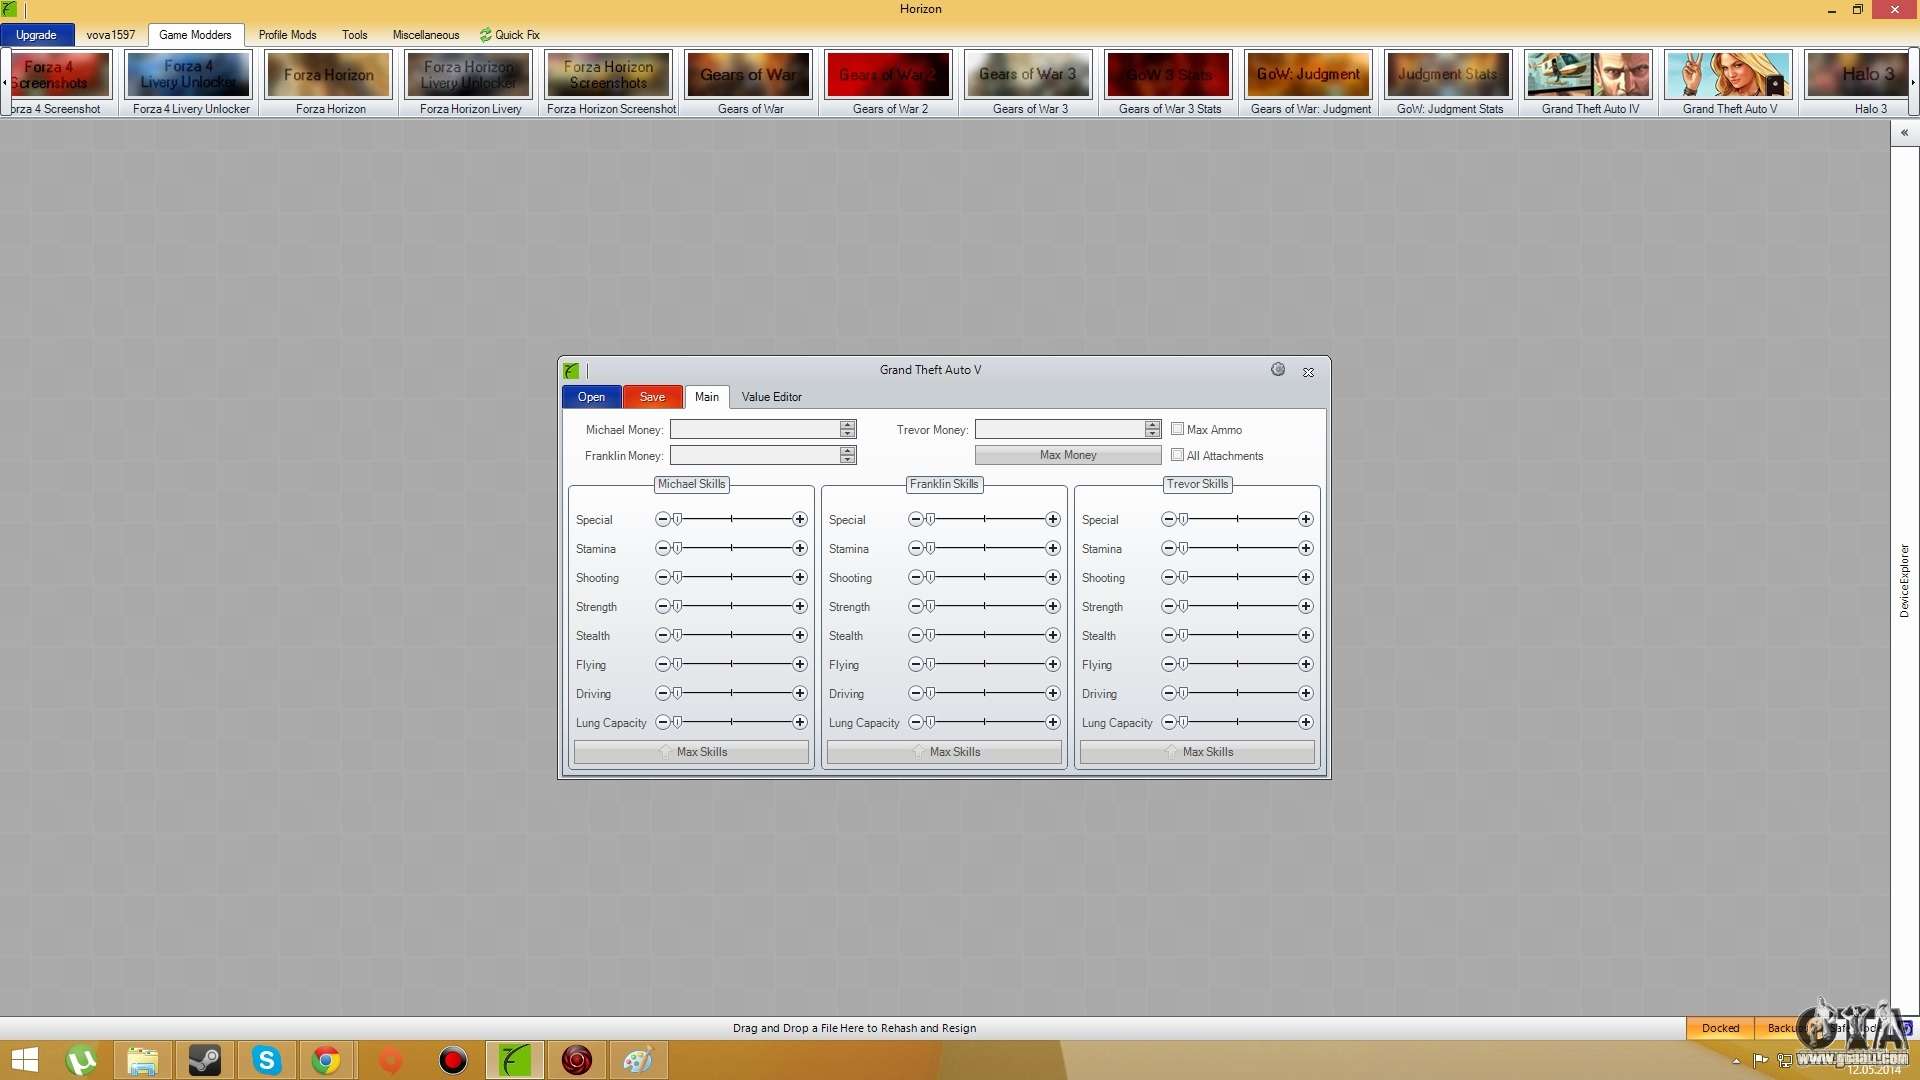Switch to the Value Editor tab
The height and width of the screenshot is (1080, 1920).
(x=772, y=397)
